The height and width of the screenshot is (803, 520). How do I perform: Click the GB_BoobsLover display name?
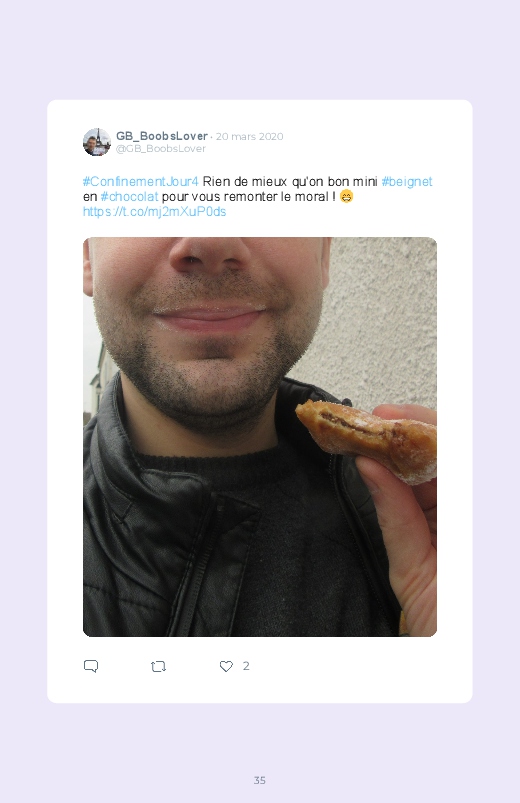[162, 136]
